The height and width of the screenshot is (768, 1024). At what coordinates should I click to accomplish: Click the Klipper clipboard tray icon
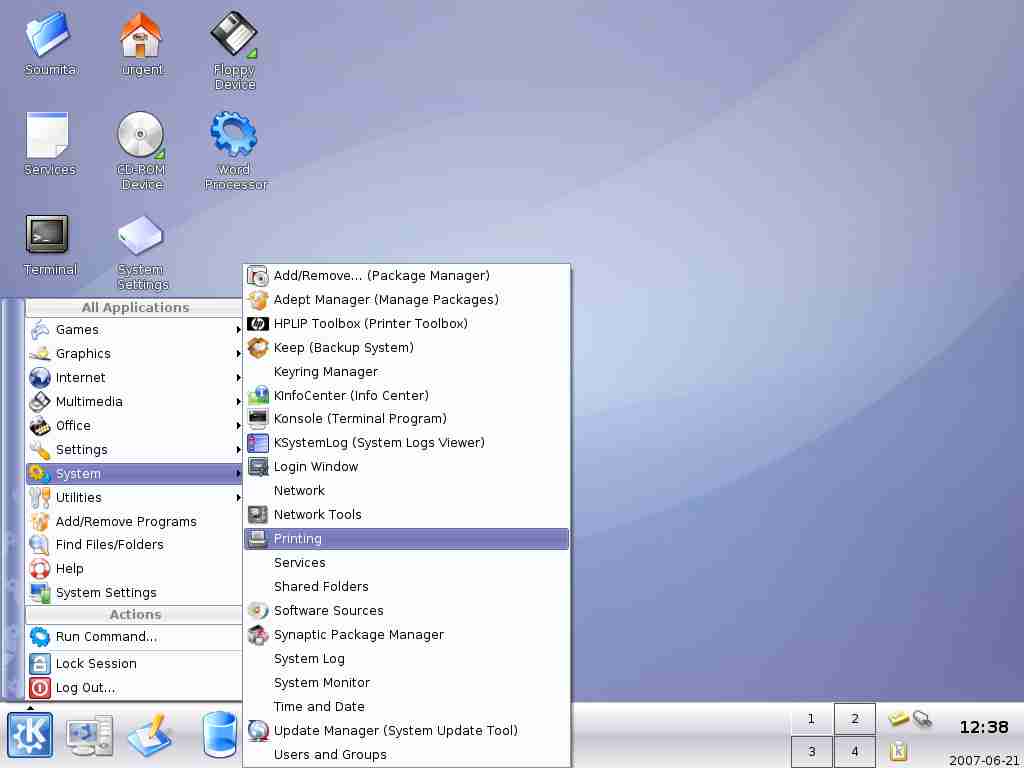click(899, 751)
